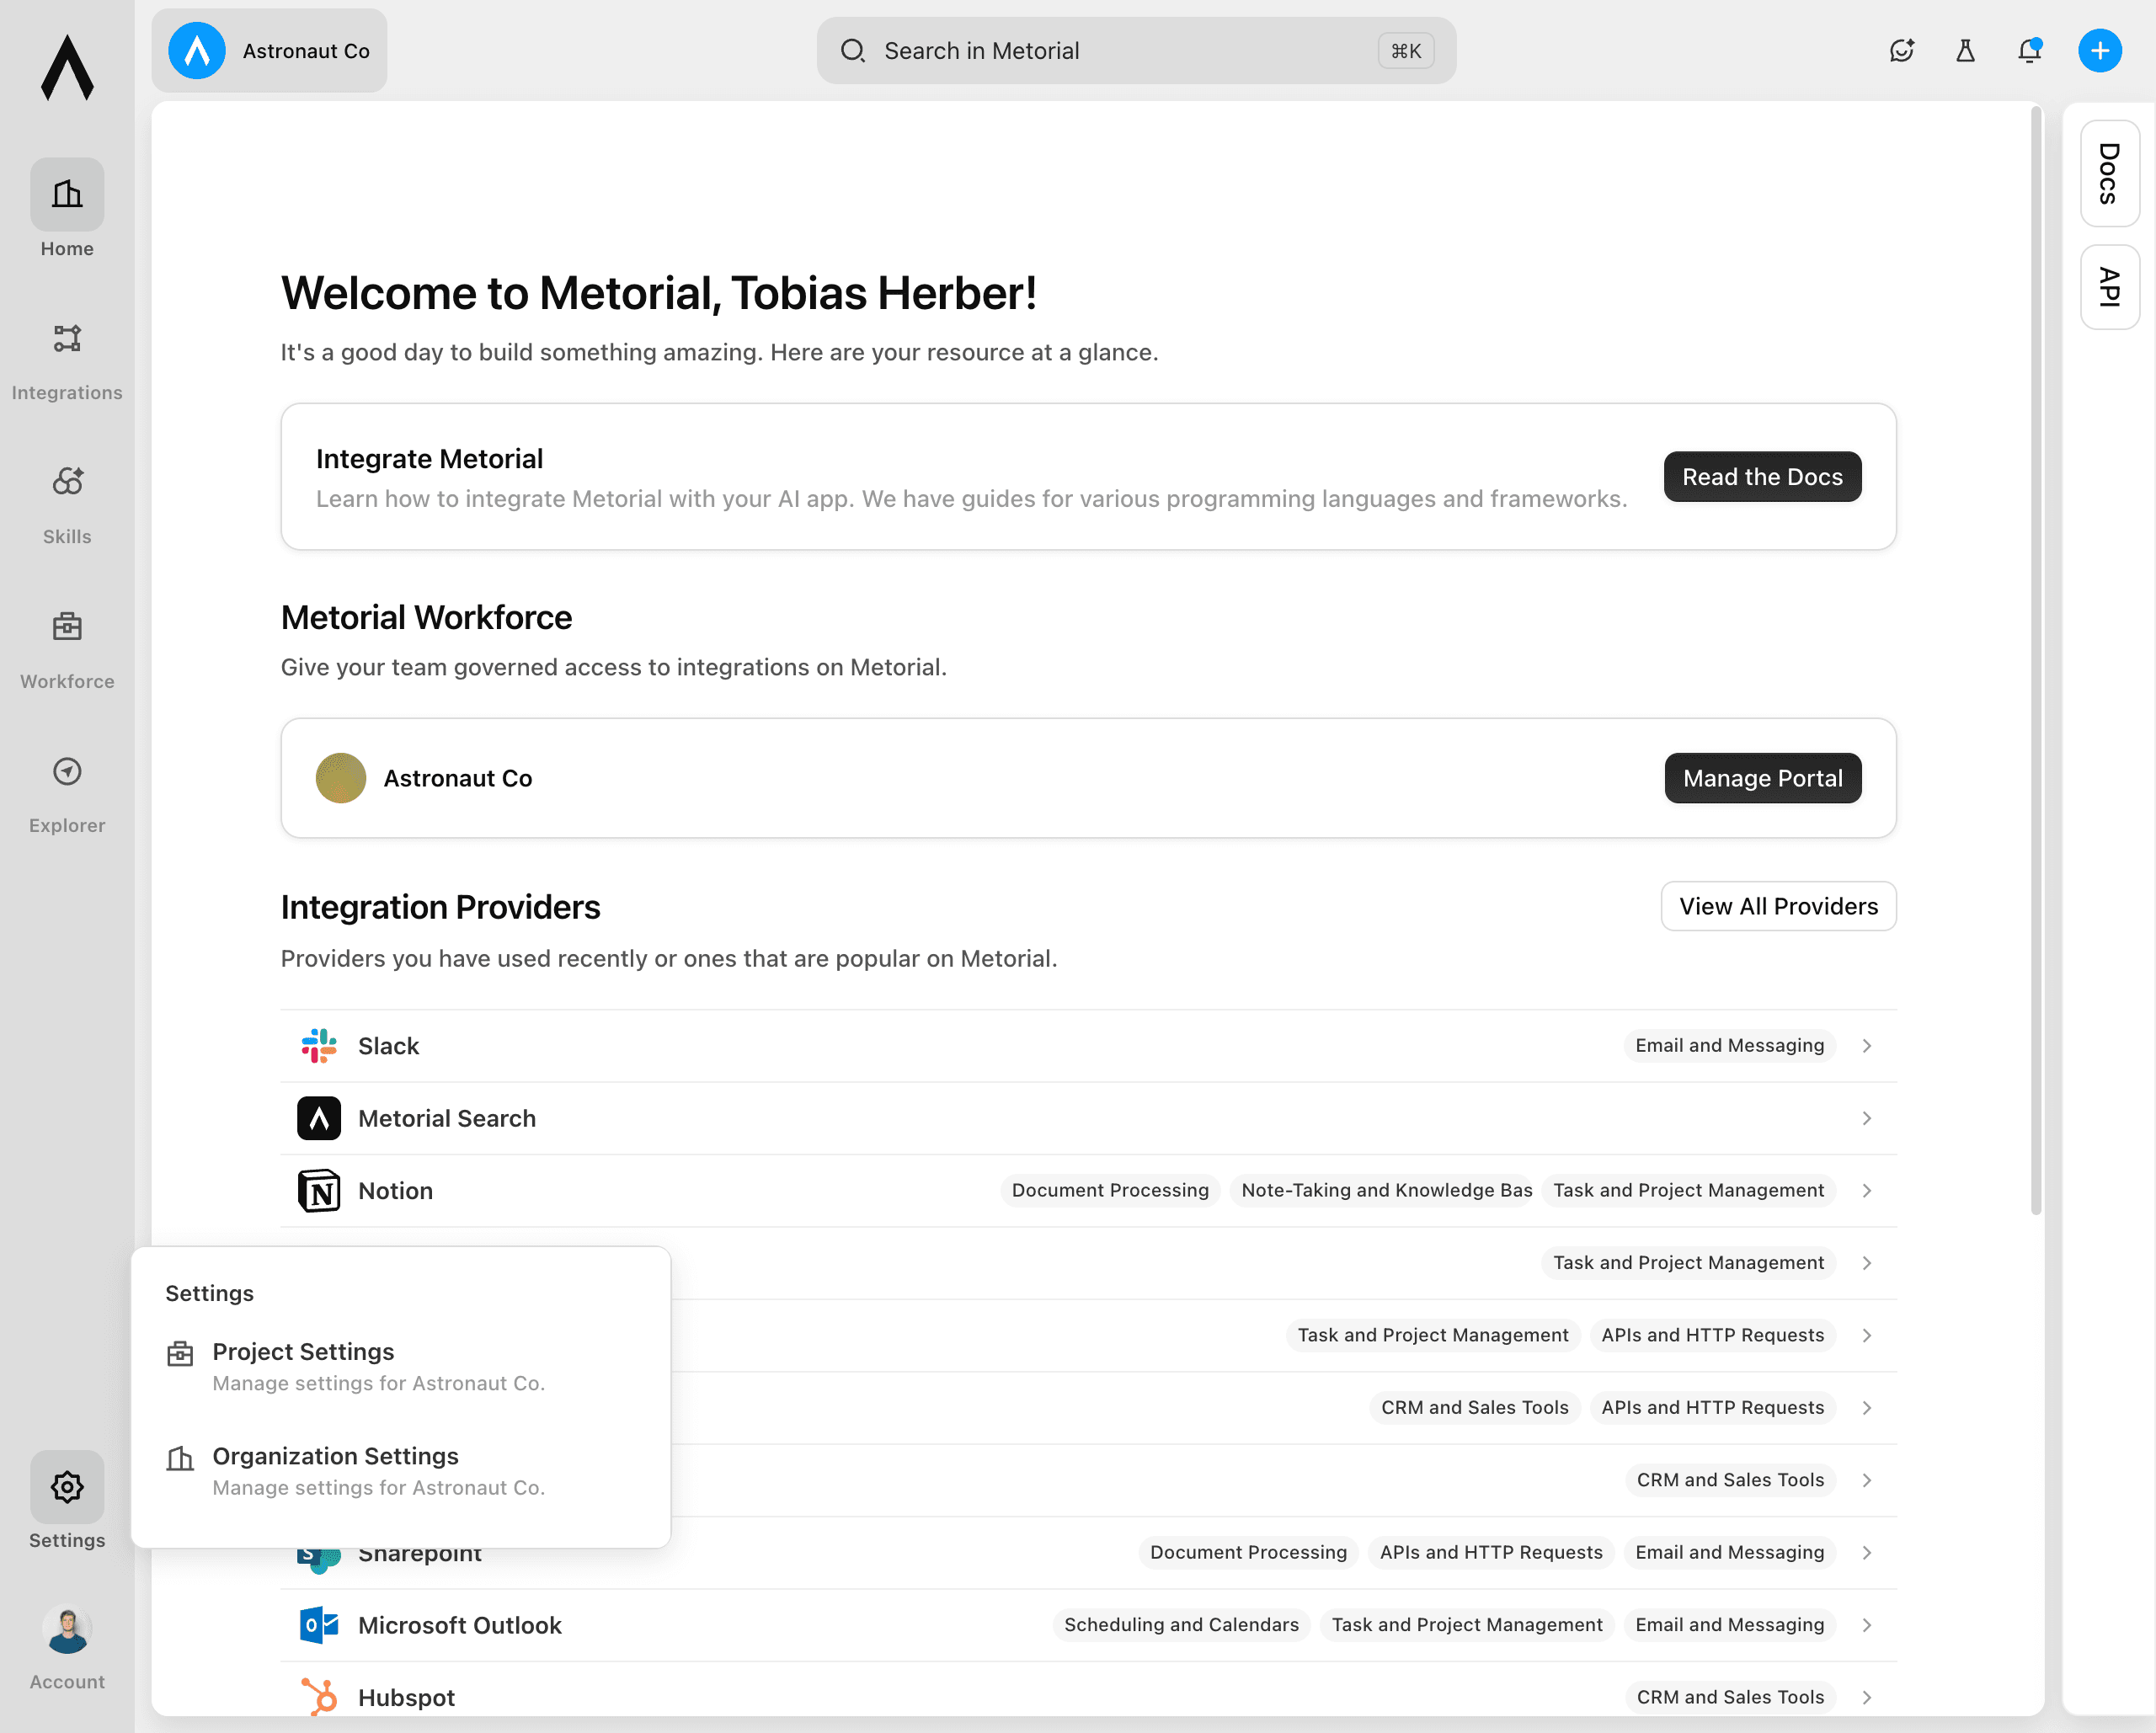Click the Project Settings briefcase icon
The width and height of the screenshot is (2156, 1733).
[180, 1354]
